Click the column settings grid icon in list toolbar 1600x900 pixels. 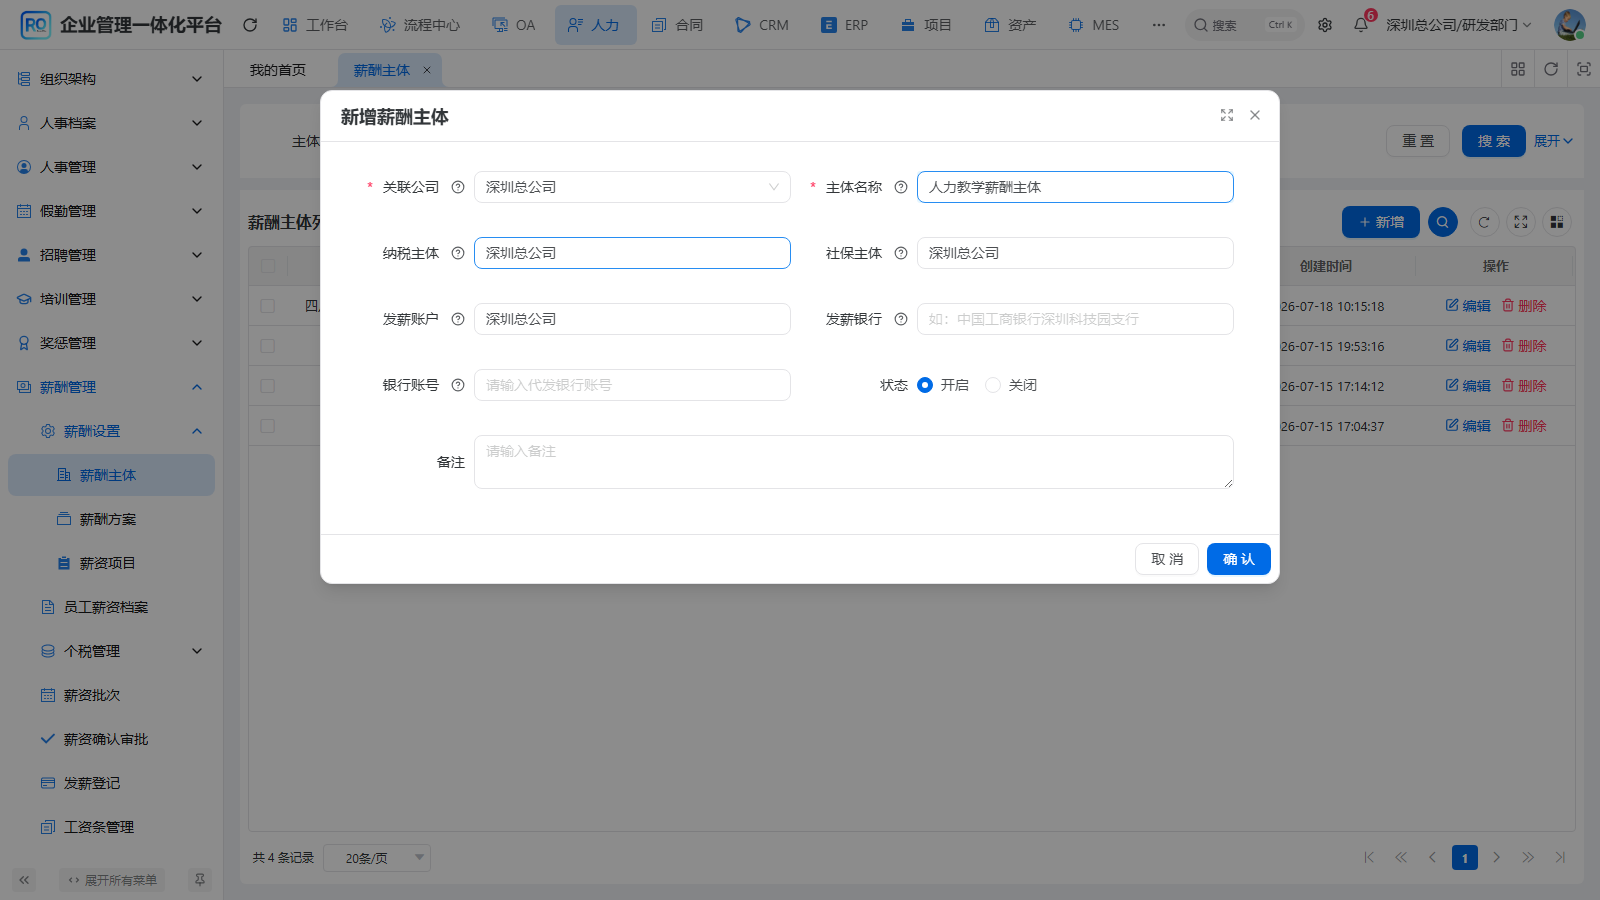coord(1557,222)
